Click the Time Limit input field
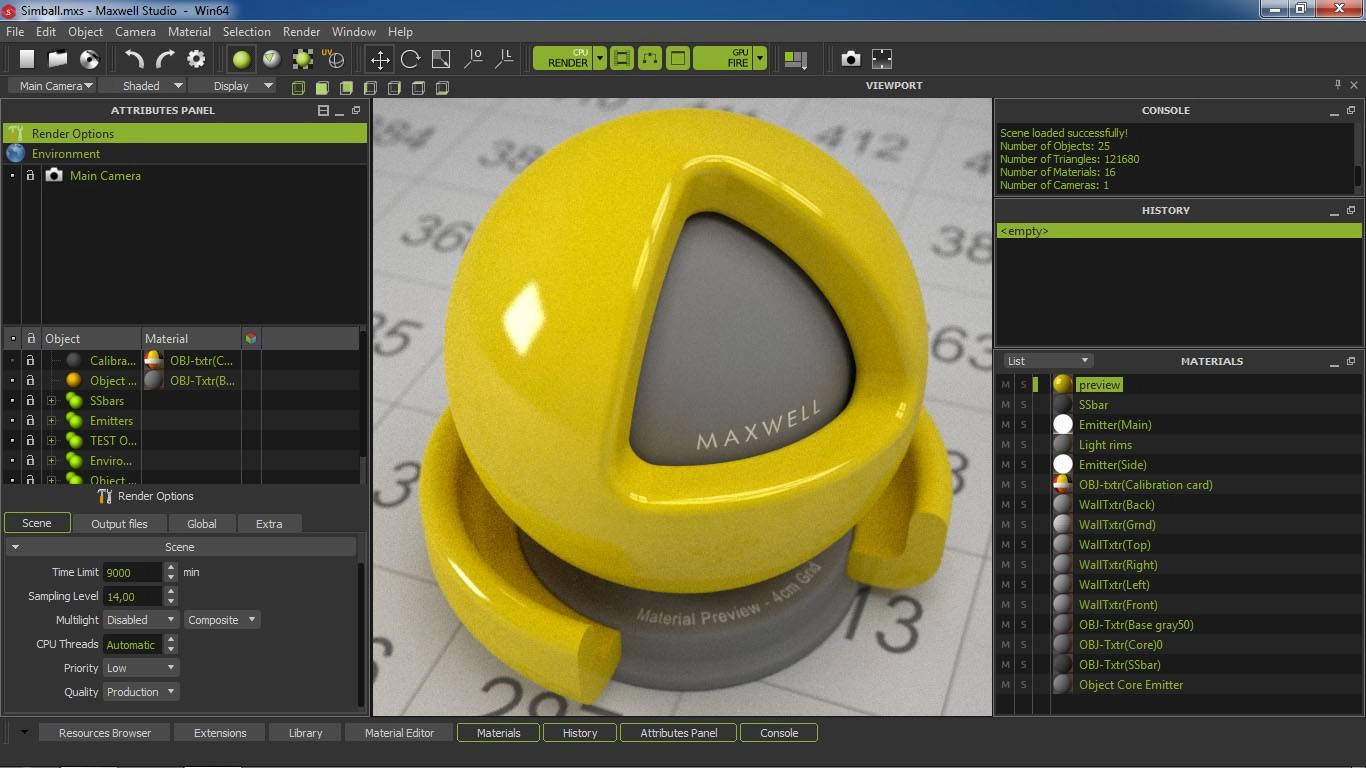This screenshot has width=1366, height=768. [x=132, y=572]
